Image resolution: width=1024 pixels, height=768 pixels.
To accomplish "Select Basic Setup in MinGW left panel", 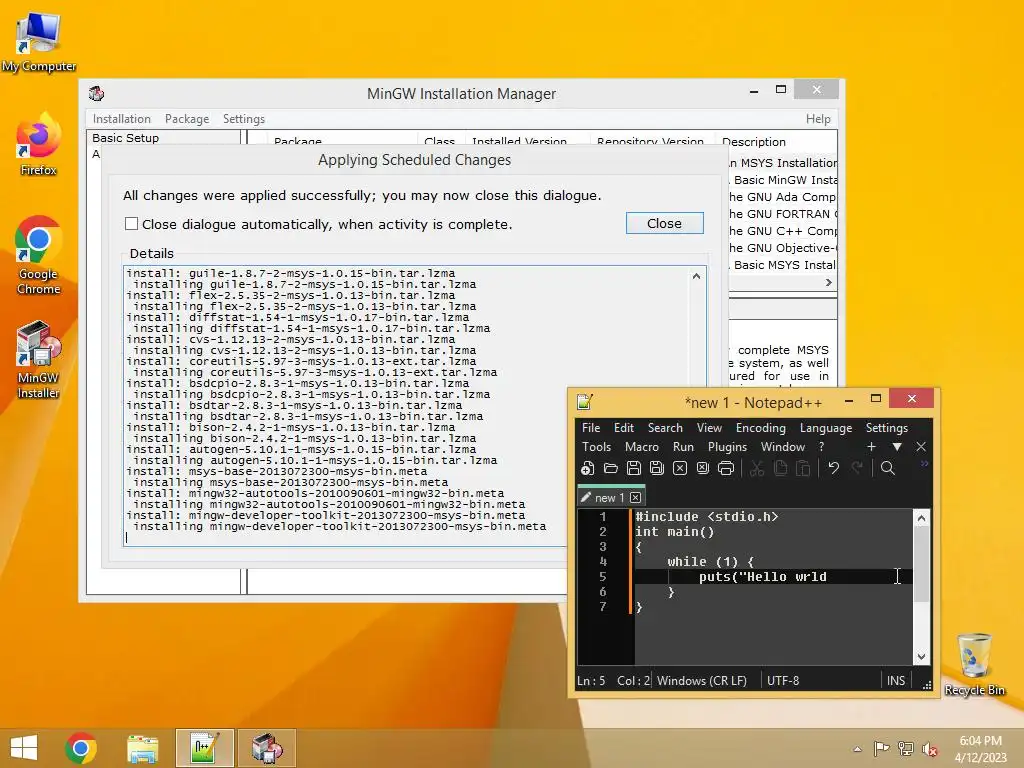I will click(x=125, y=138).
